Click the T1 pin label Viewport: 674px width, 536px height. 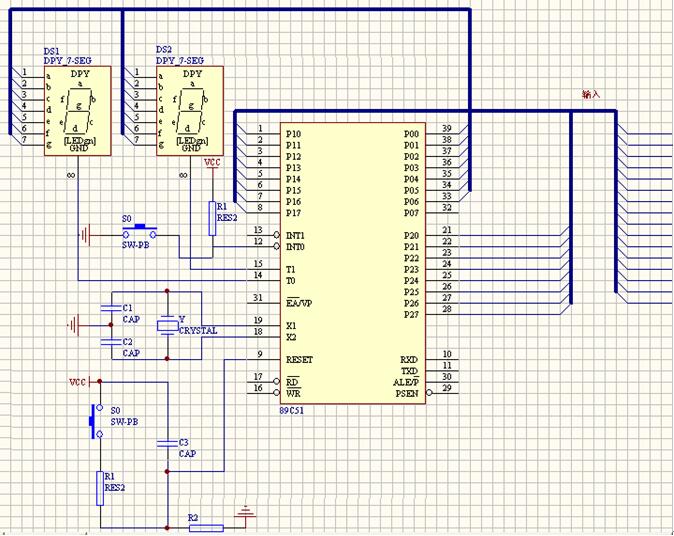click(x=291, y=270)
